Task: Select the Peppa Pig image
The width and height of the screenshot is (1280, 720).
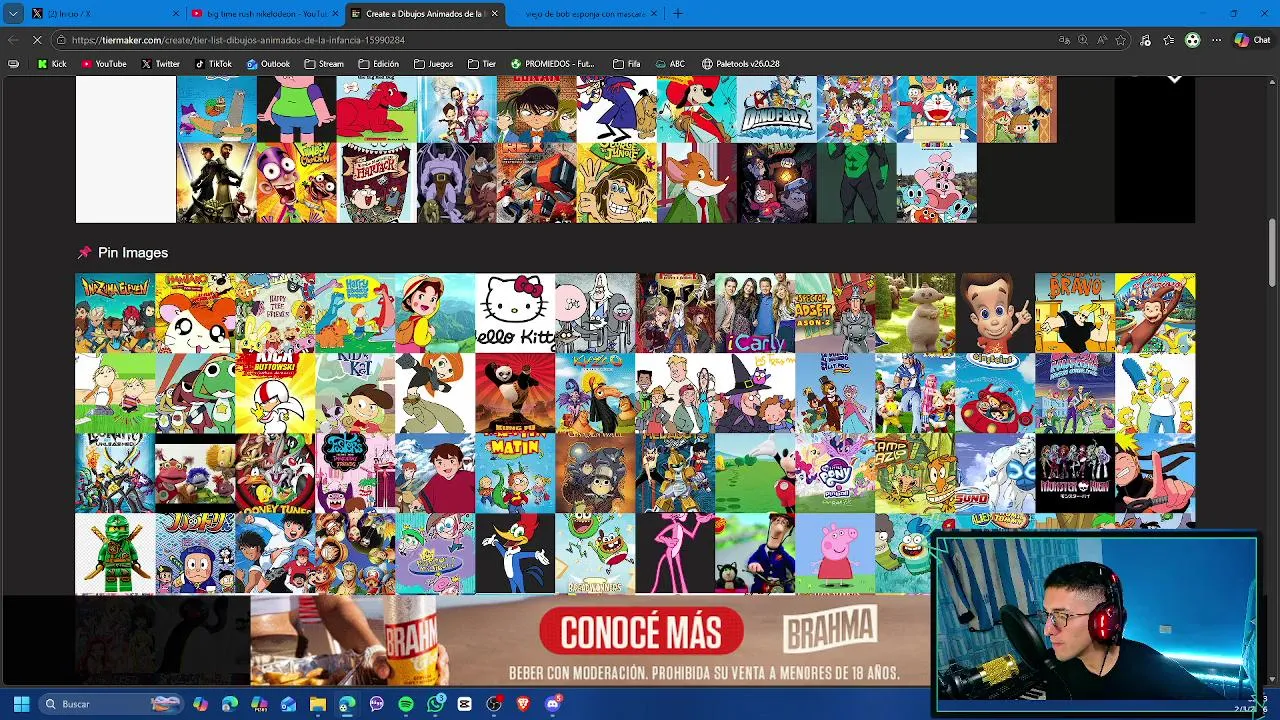Action: pos(835,553)
